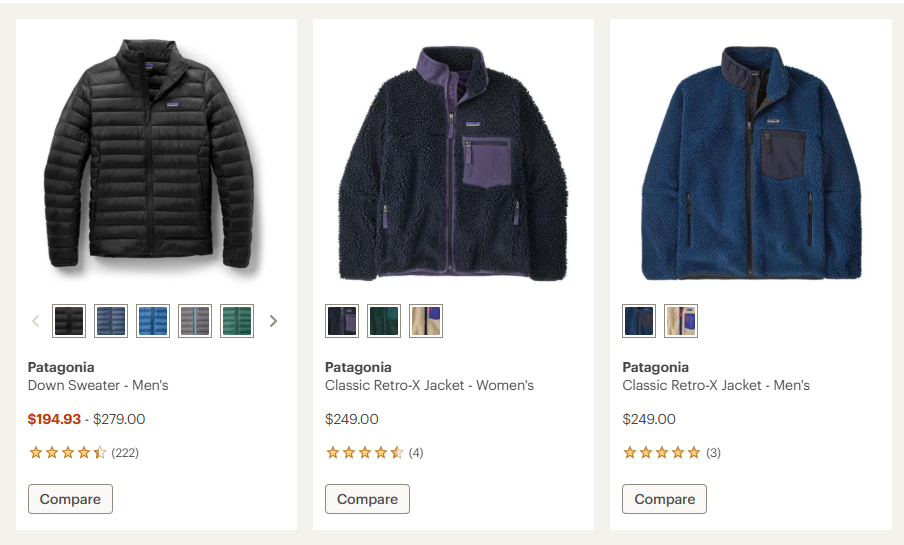
Task: Pick the tan Men's Retro-X swatch
Action: [x=681, y=321]
